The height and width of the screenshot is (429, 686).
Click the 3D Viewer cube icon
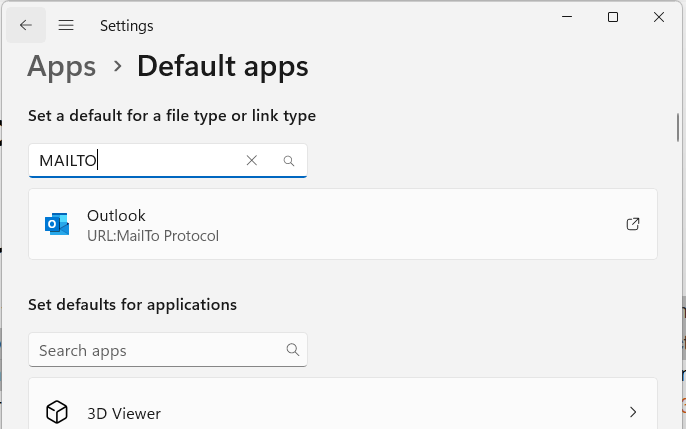coord(57,412)
